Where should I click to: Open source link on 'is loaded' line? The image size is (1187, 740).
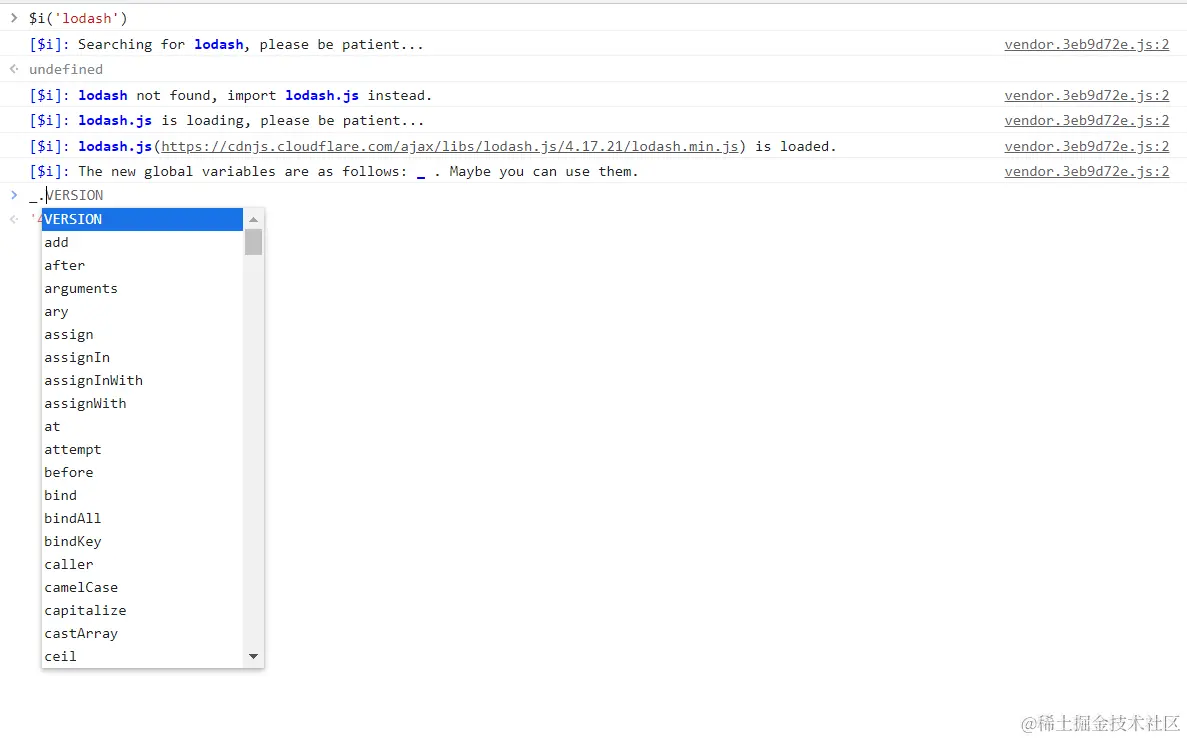point(1086,147)
